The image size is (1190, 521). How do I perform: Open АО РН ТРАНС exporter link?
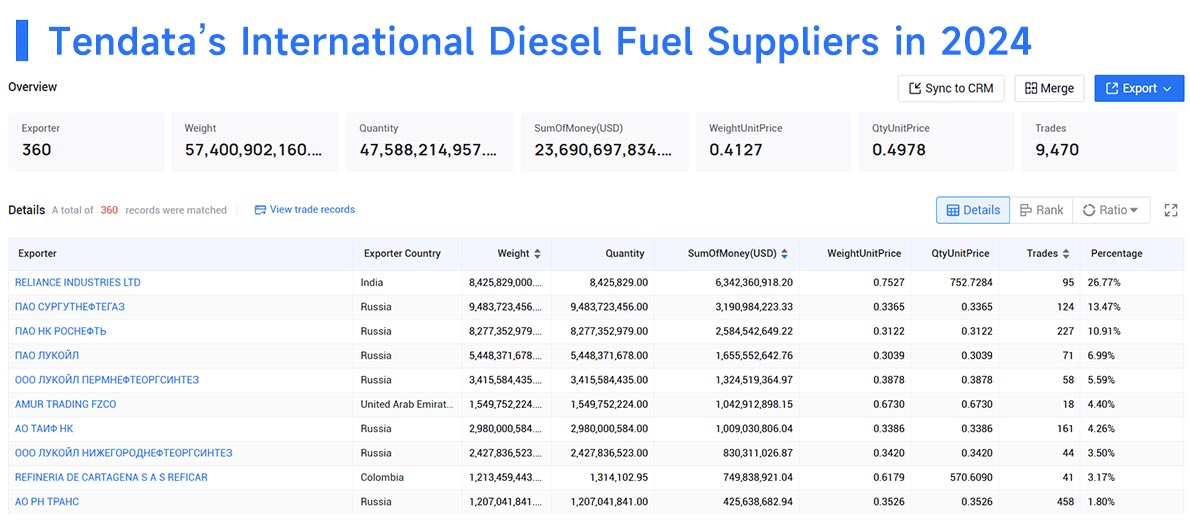pos(47,501)
